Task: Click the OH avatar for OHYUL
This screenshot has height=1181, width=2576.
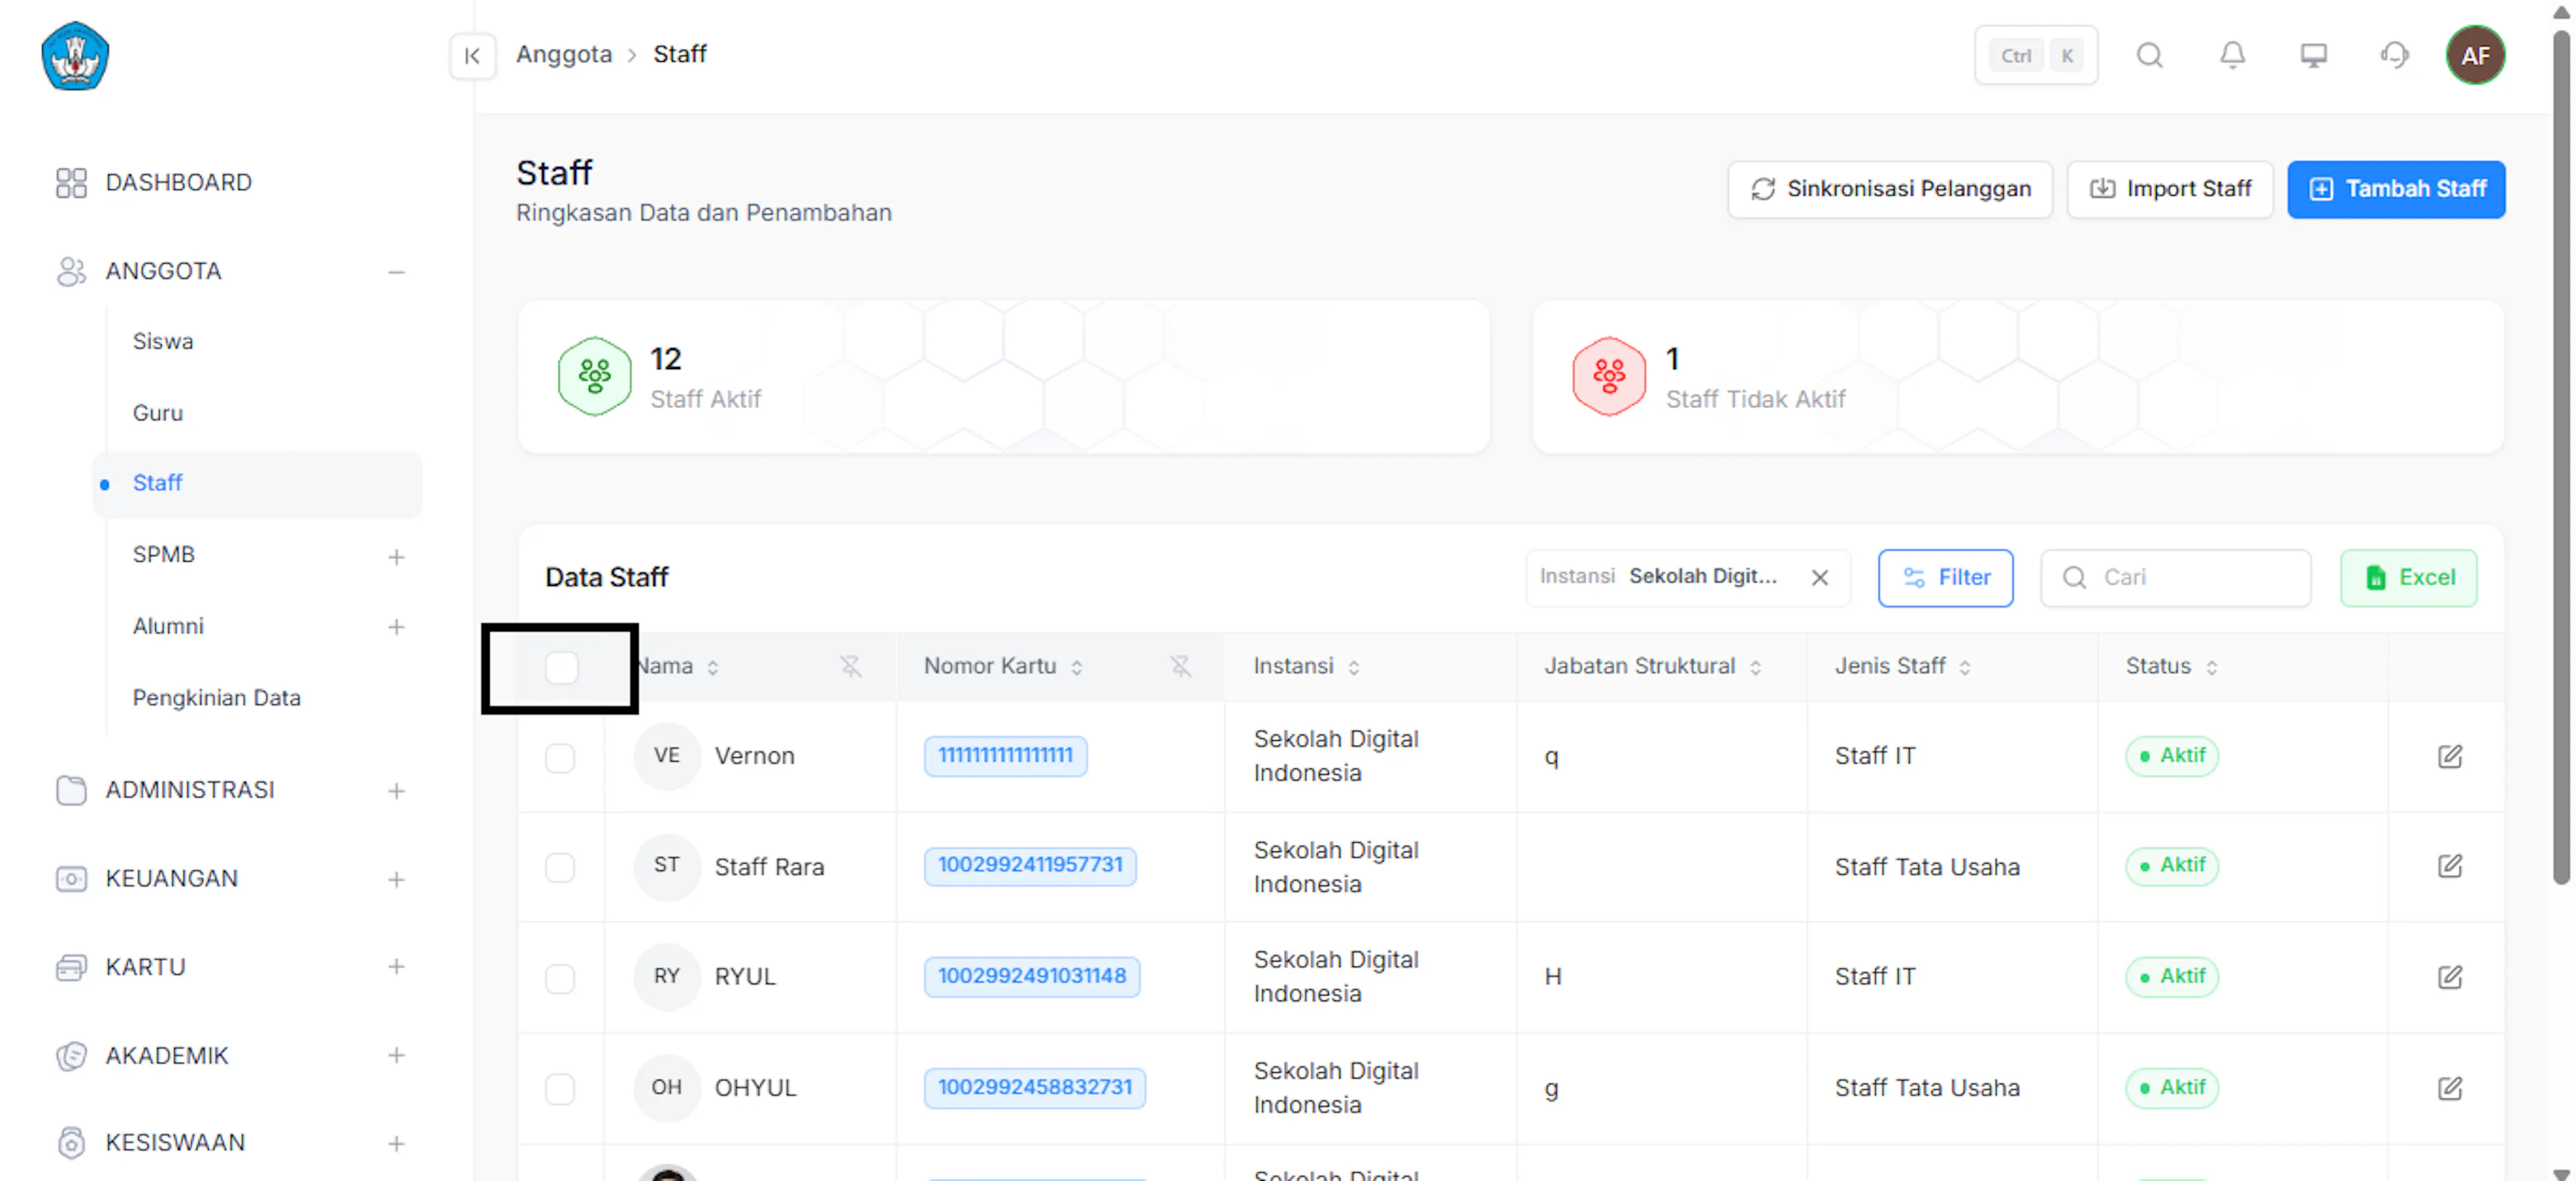Action: pyautogui.click(x=666, y=1088)
